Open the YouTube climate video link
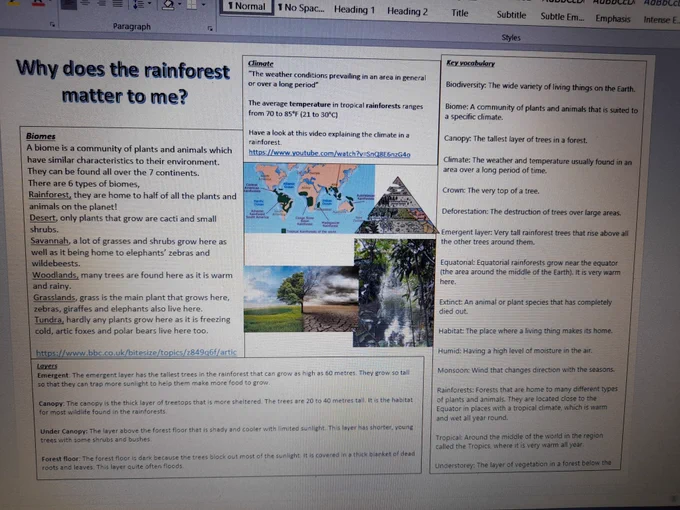 click(x=329, y=154)
